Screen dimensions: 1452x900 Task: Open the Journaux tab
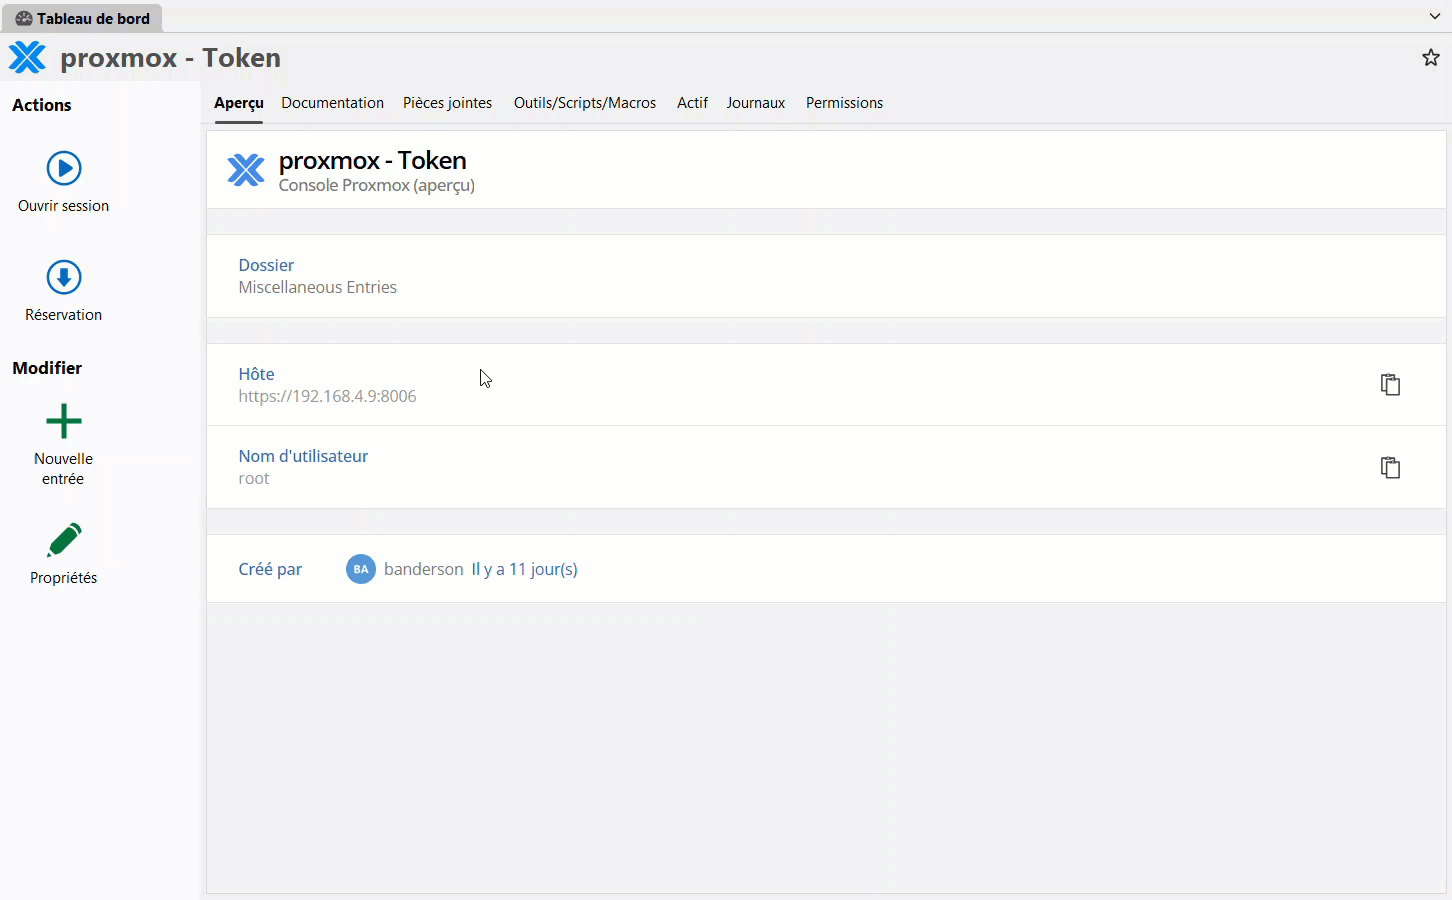pos(755,103)
